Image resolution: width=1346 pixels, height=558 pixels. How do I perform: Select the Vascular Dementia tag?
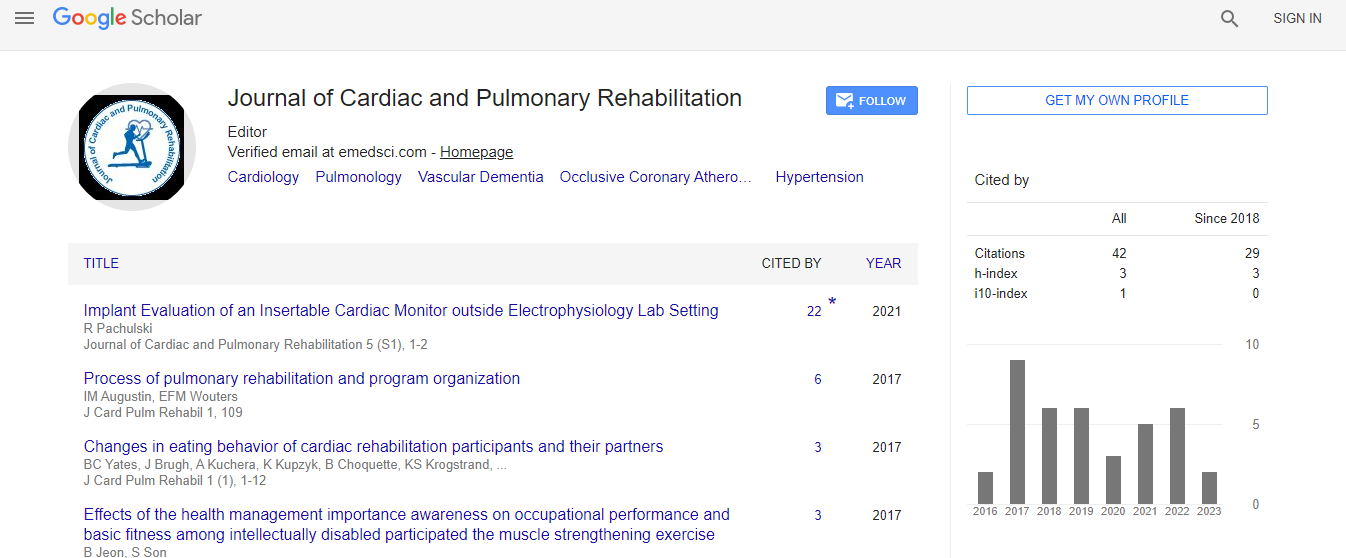pos(480,177)
